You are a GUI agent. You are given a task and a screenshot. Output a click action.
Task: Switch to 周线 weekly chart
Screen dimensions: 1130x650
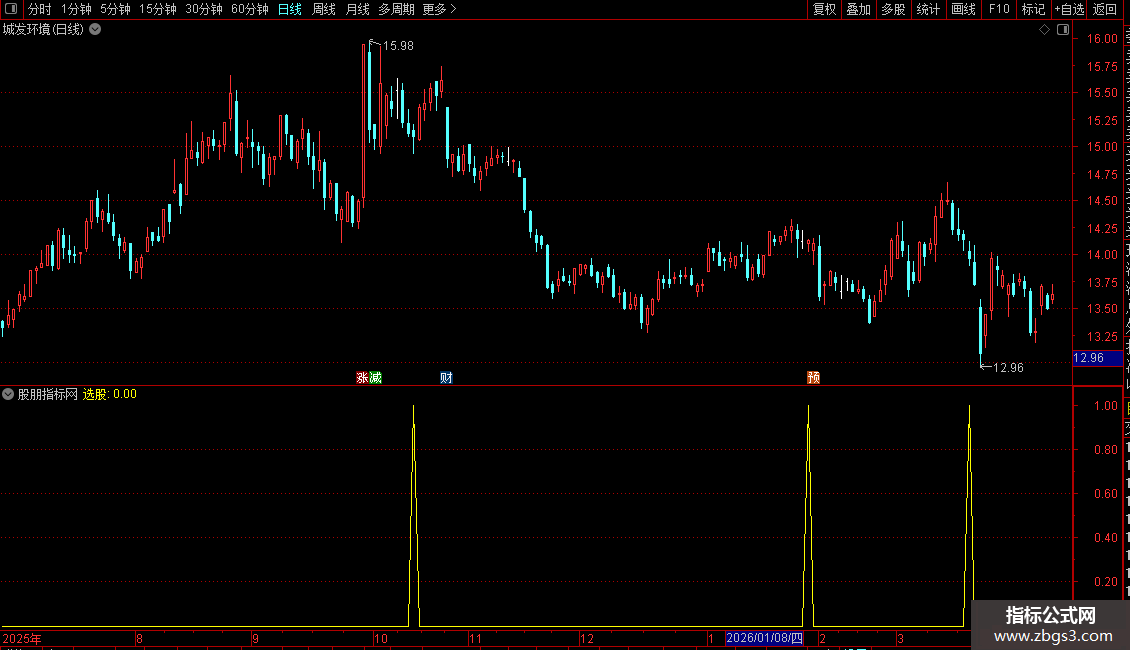[324, 9]
